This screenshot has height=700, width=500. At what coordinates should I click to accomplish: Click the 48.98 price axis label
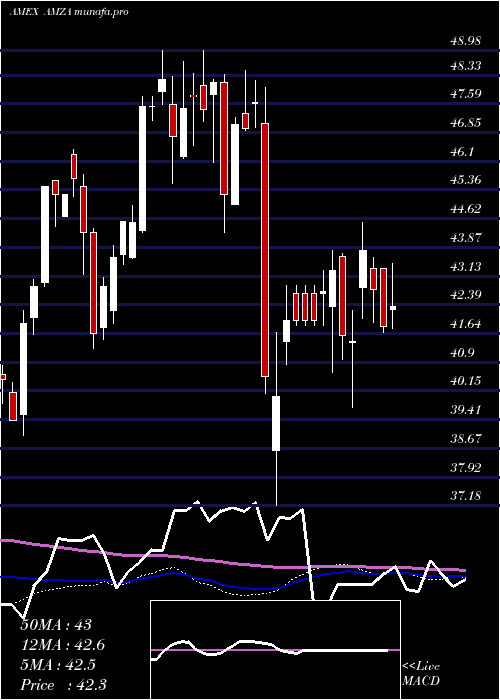(465, 41)
